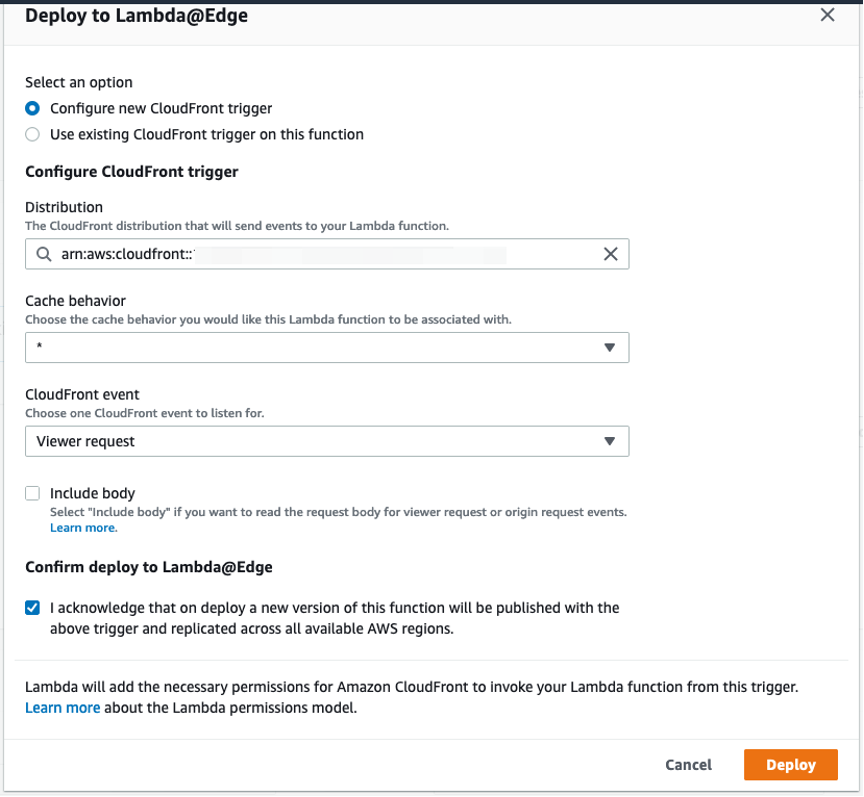Open "Learn more" about the Lambda permissions model
864x797 pixels.
pos(62,707)
